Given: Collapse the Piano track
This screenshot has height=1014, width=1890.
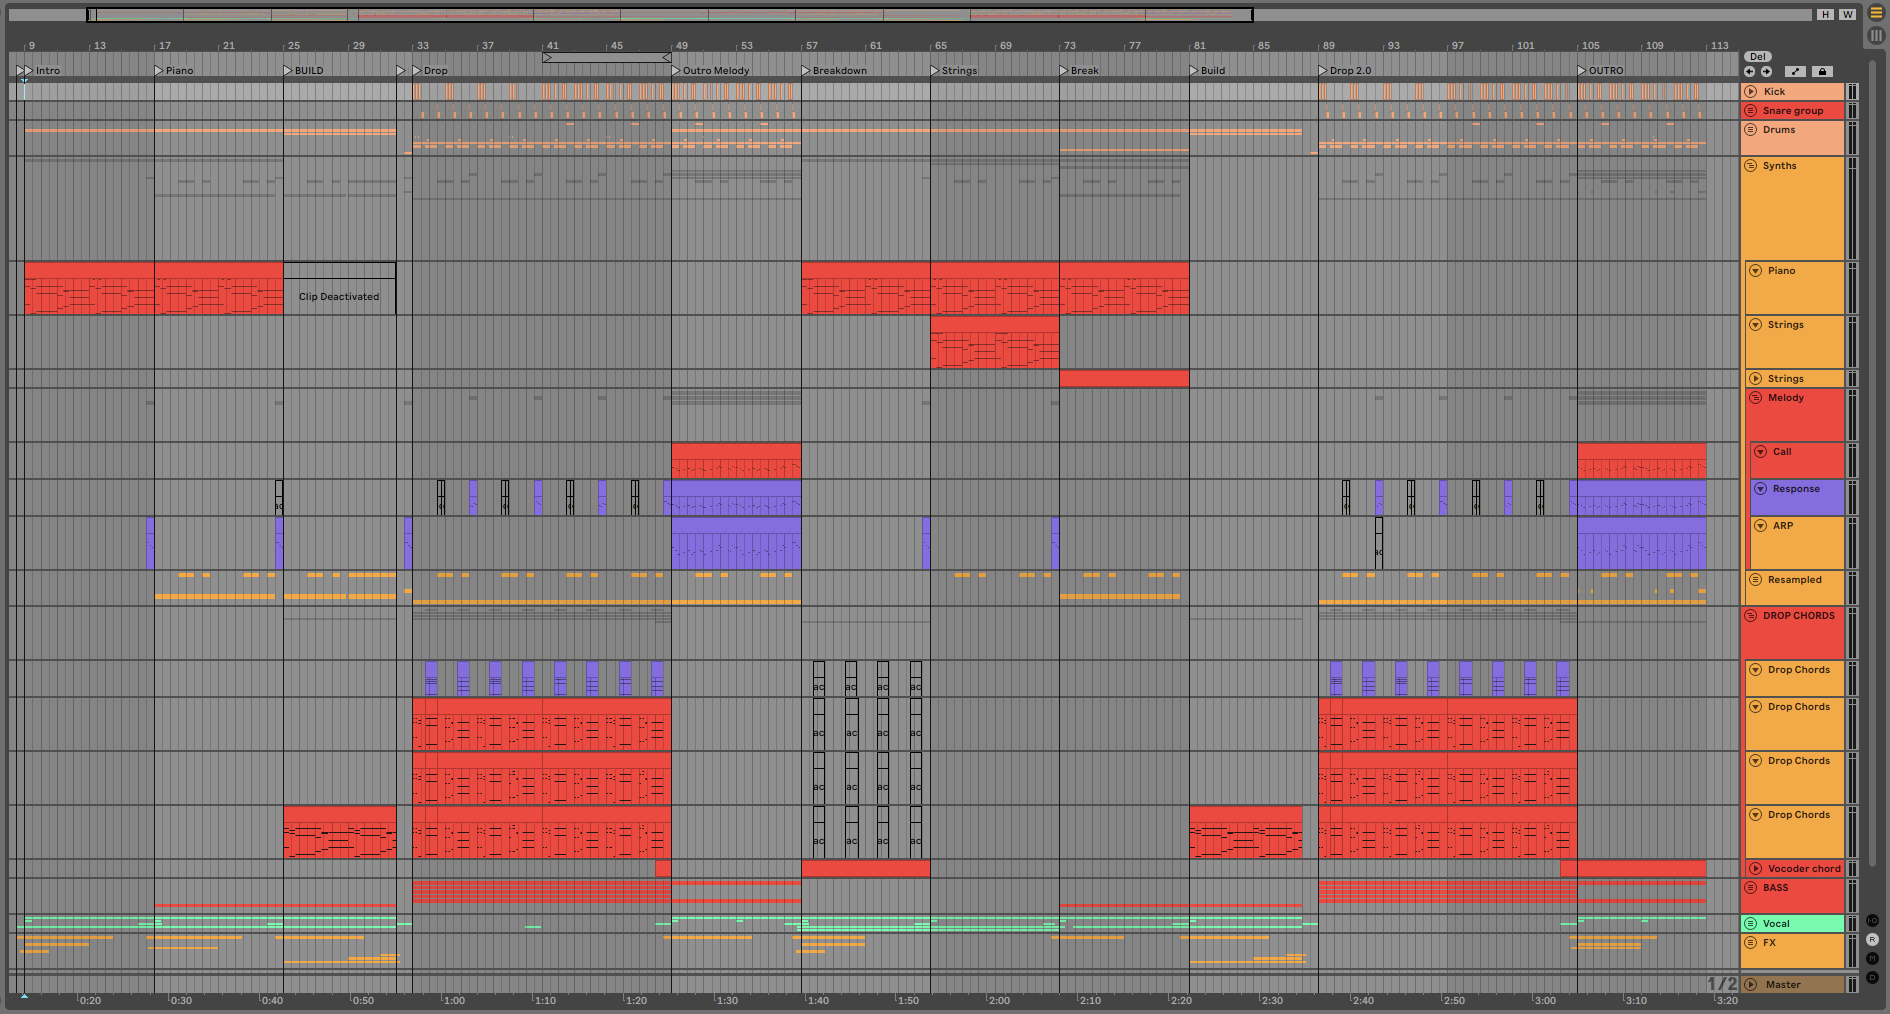Looking at the screenshot, I should (1756, 271).
